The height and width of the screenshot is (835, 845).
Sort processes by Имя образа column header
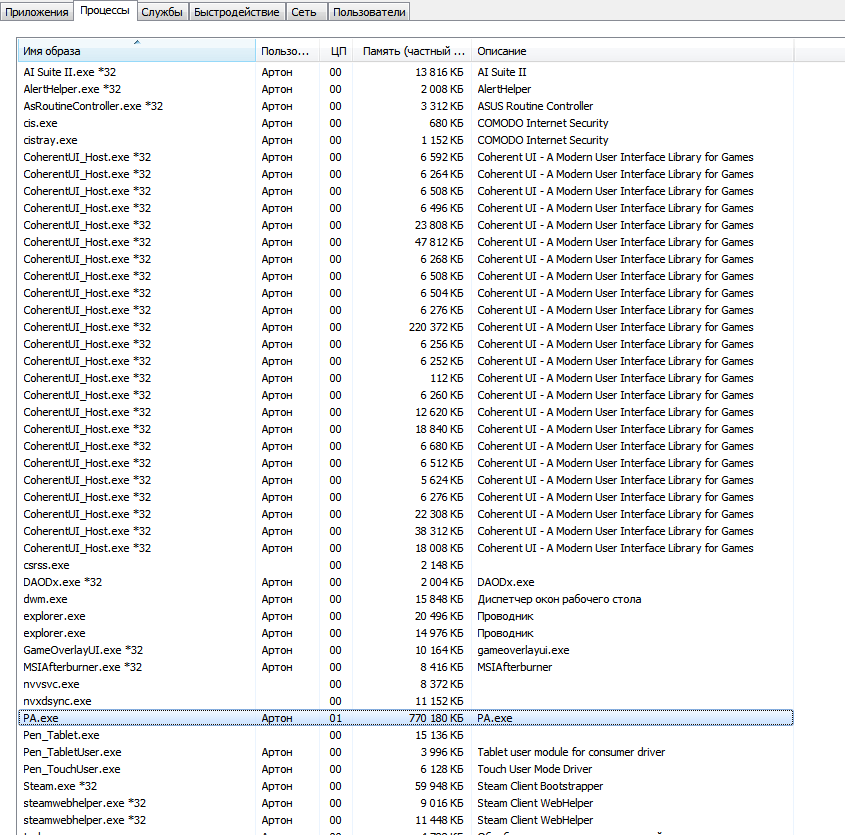point(136,51)
